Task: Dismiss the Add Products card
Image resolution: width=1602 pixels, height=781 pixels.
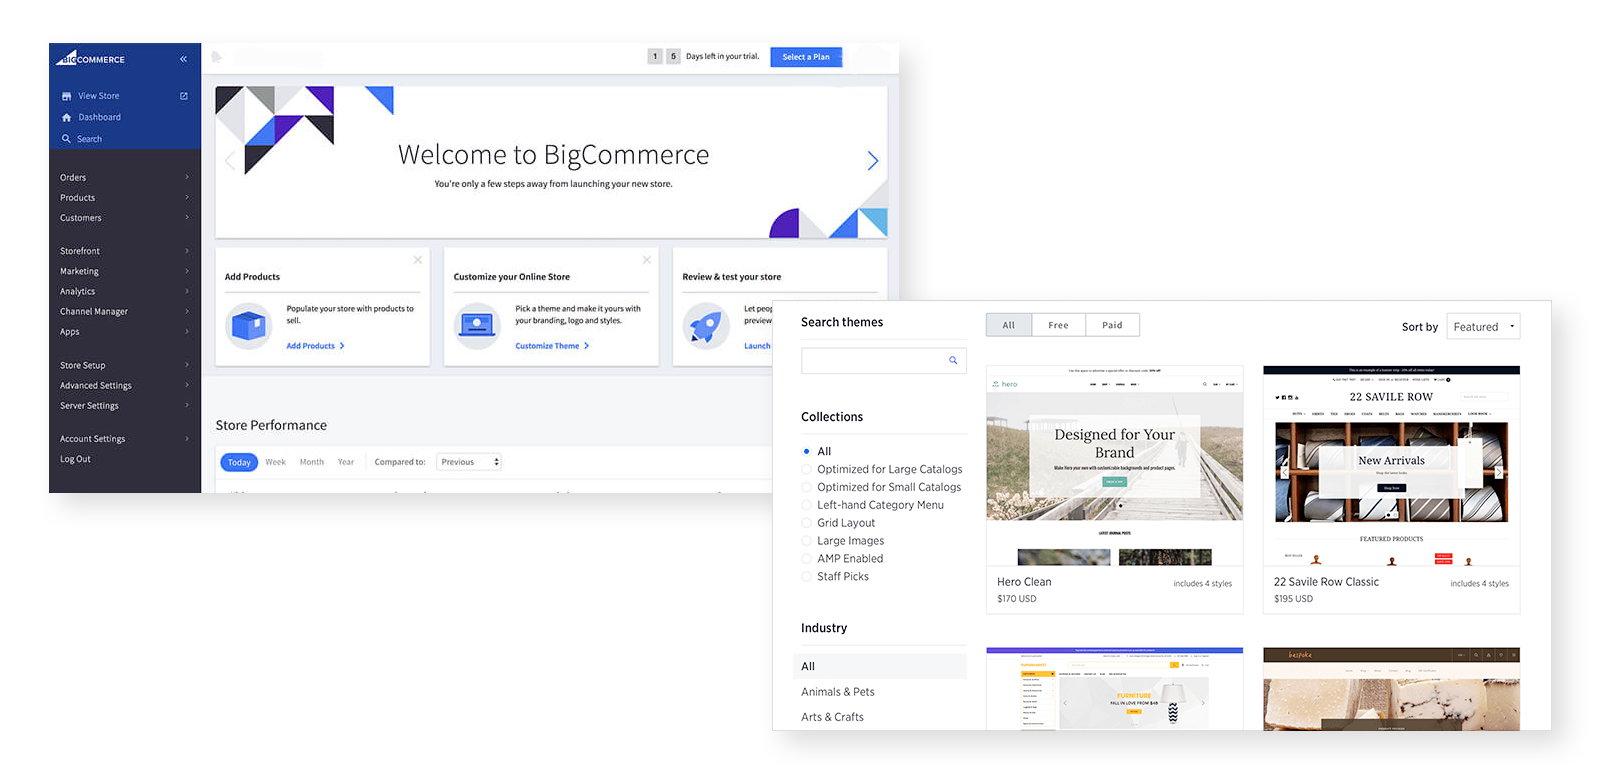Action: (418, 260)
